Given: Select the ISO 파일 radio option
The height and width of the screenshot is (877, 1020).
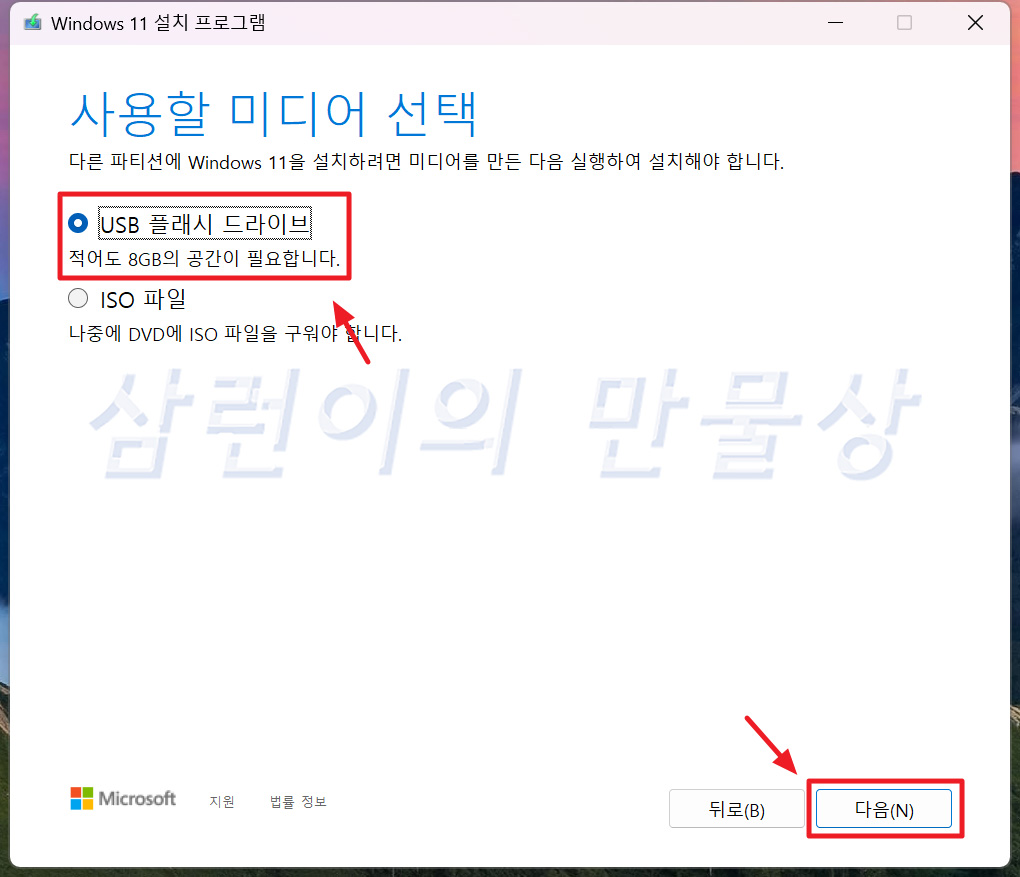Looking at the screenshot, I should [78, 299].
